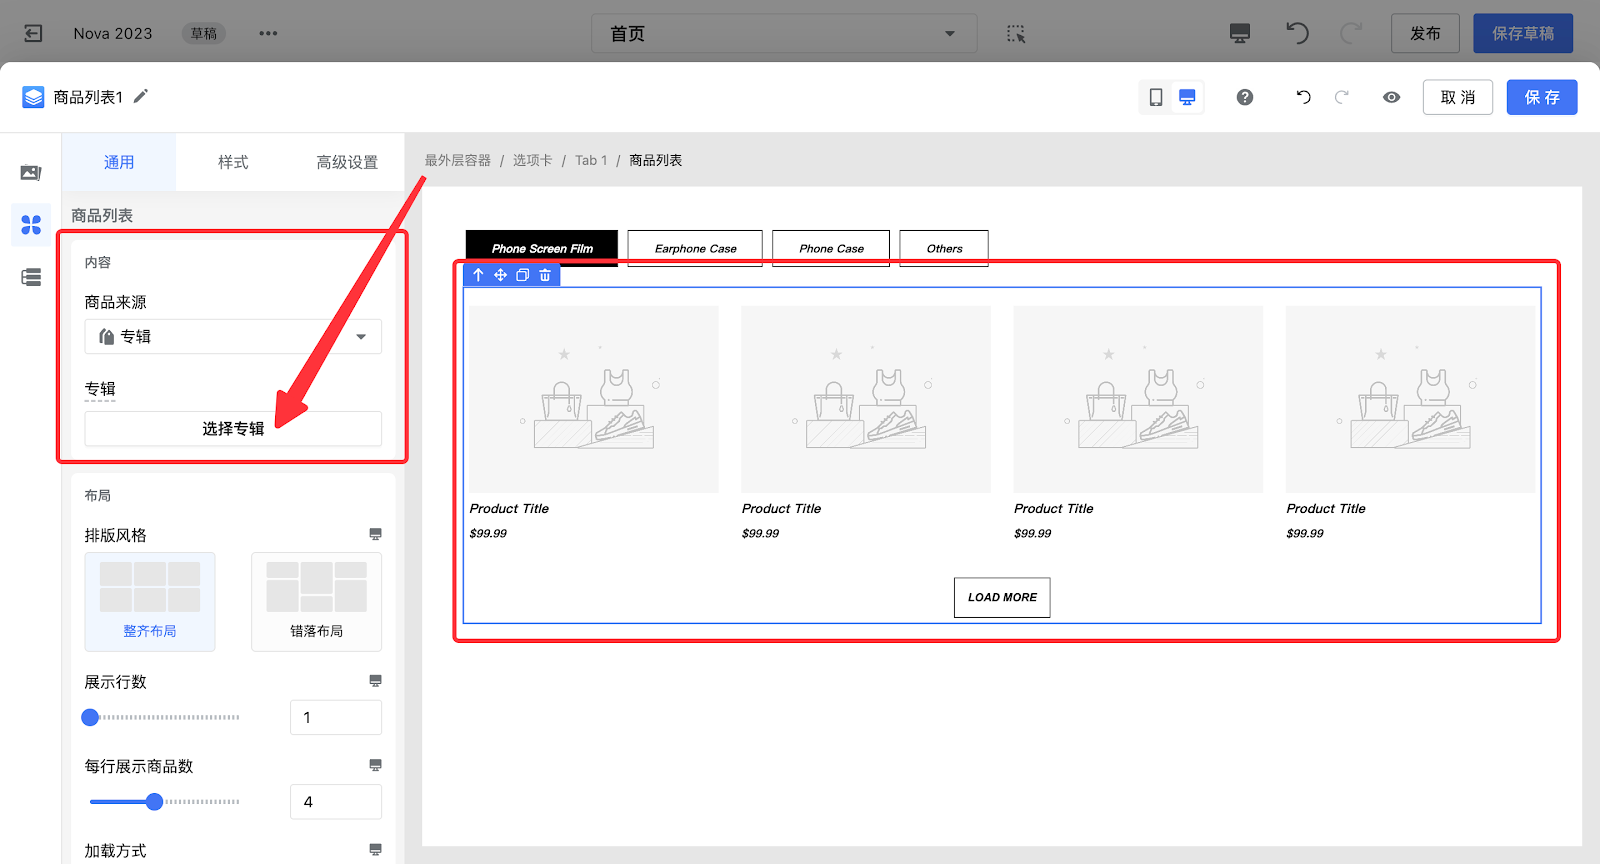
Task: Open the three-dots more menu beside 草稿
Action: click(268, 34)
